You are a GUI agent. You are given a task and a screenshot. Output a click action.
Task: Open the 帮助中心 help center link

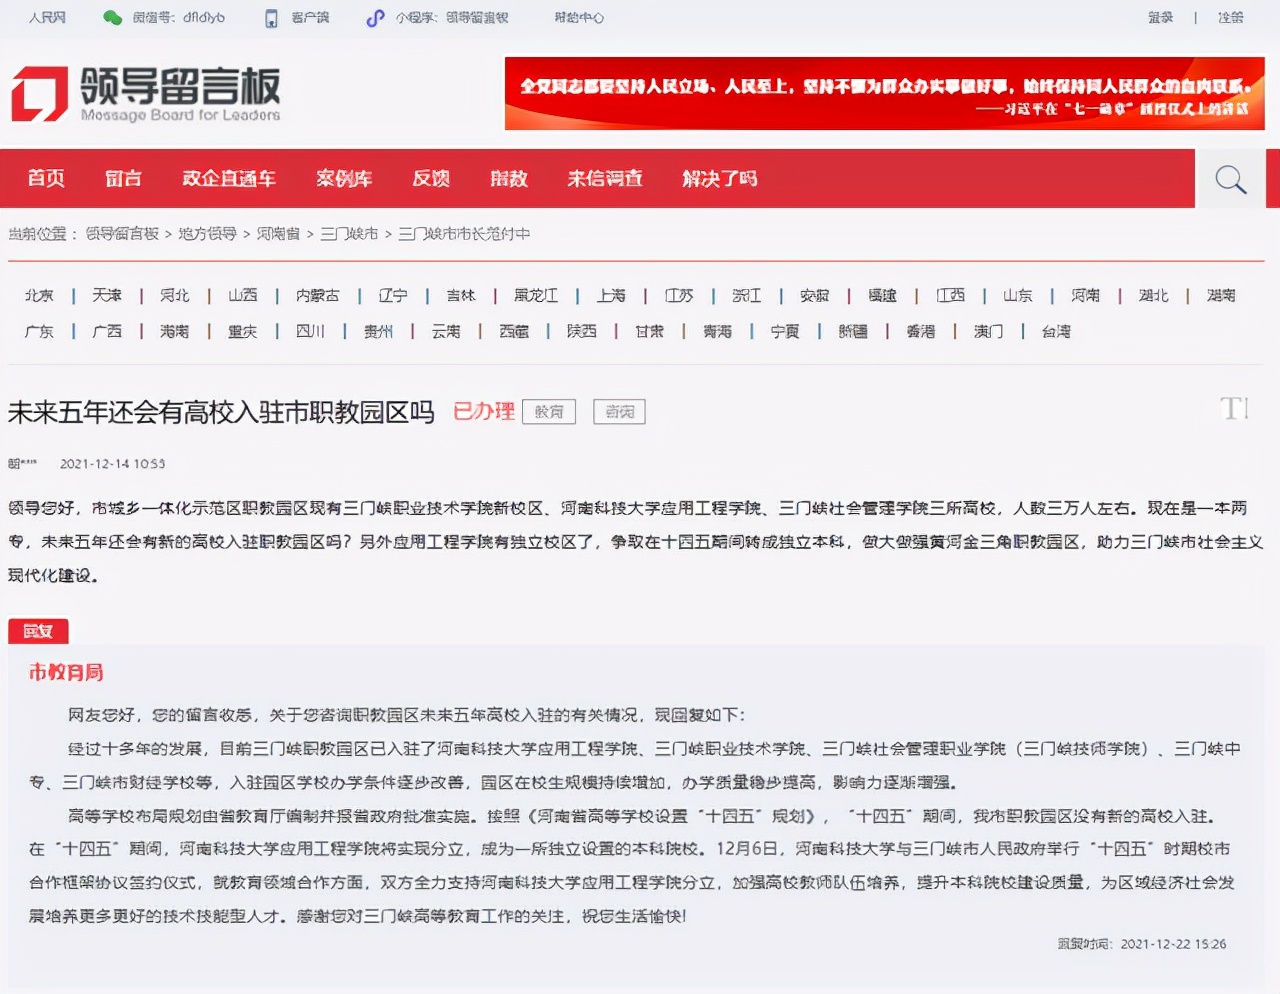click(578, 17)
